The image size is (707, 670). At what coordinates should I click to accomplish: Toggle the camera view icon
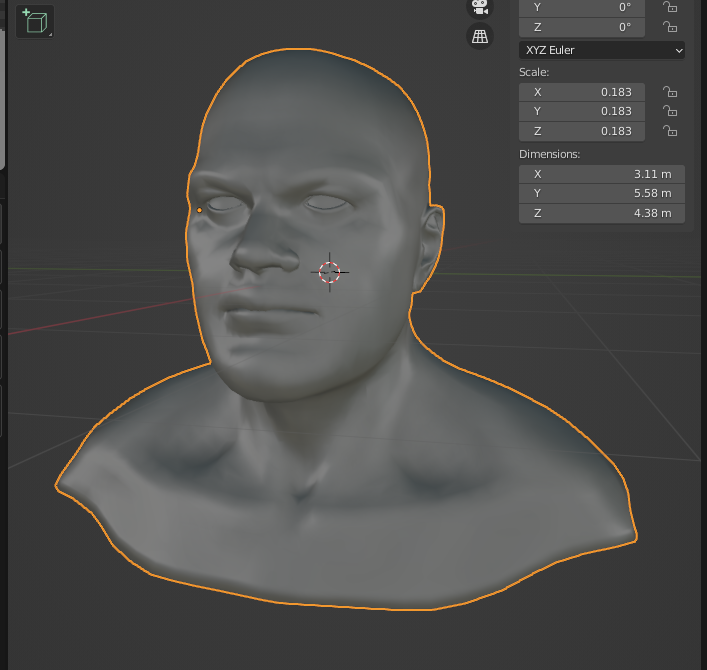pyautogui.click(x=480, y=8)
